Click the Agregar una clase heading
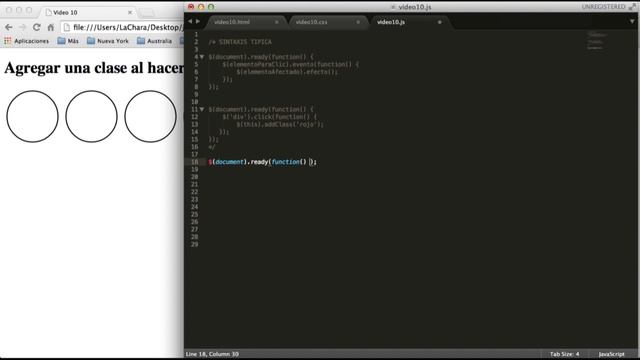This screenshot has width=640, height=360. pyautogui.click(x=94, y=68)
